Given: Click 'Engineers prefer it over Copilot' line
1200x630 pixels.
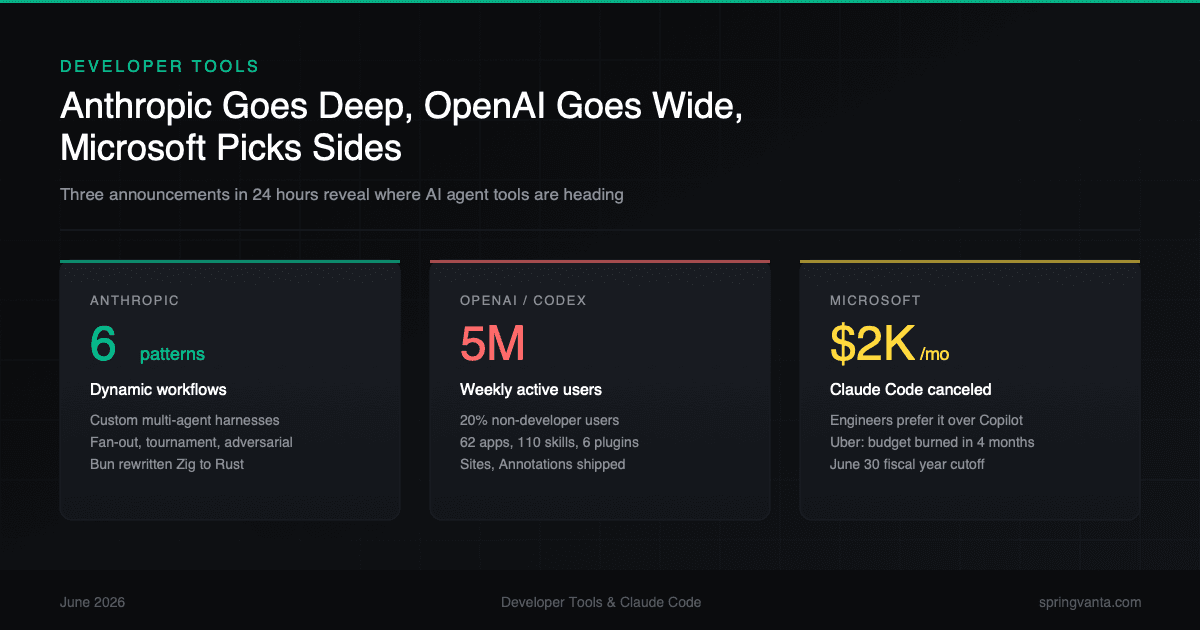Looking at the screenshot, I should point(927,420).
